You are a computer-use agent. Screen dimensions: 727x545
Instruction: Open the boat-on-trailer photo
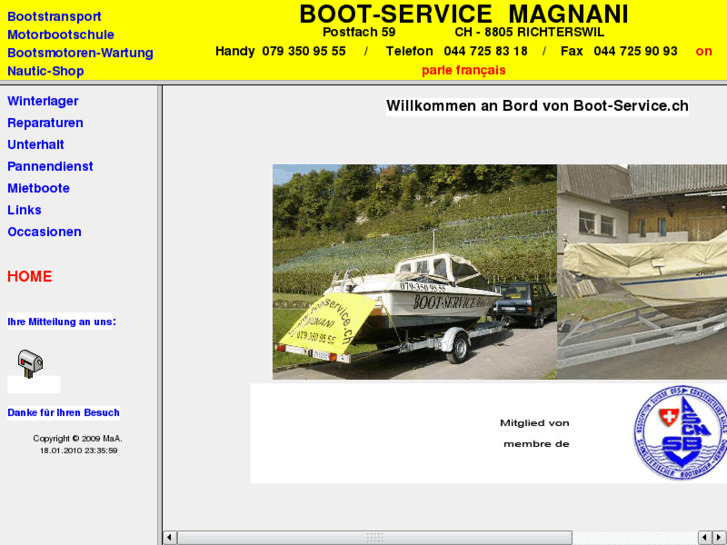point(415,272)
